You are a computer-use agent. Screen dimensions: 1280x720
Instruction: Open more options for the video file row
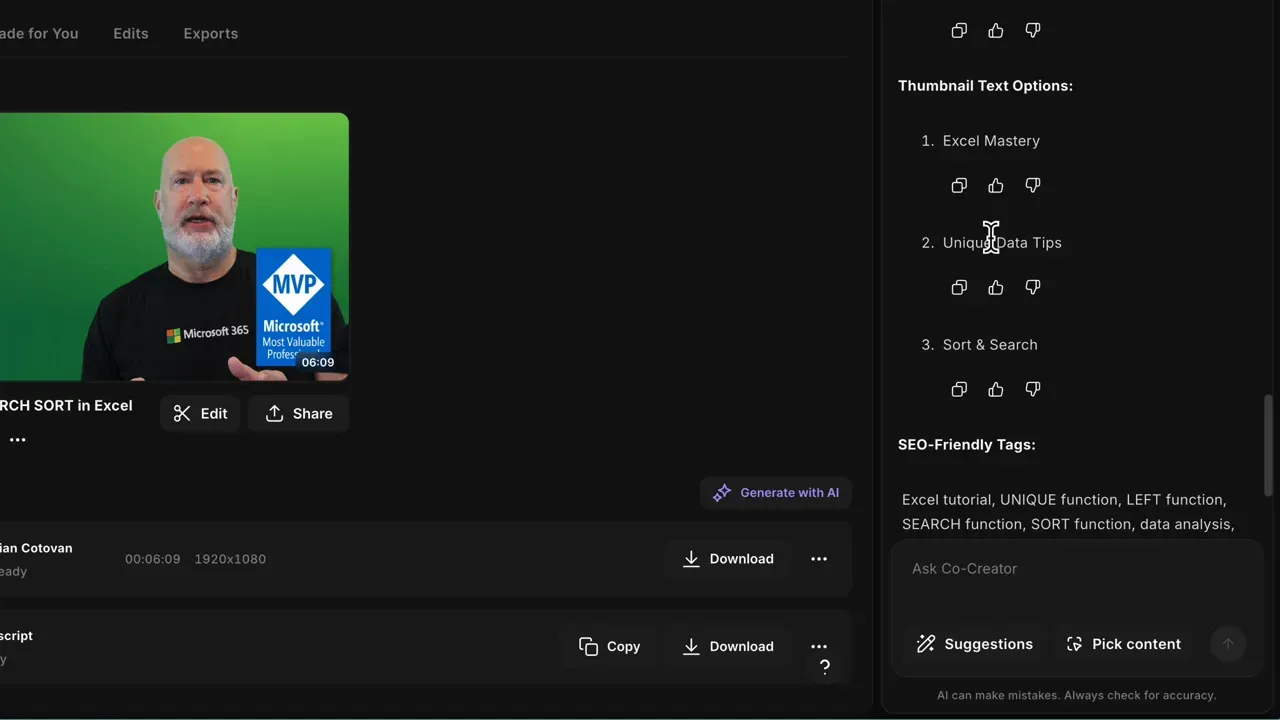click(819, 559)
